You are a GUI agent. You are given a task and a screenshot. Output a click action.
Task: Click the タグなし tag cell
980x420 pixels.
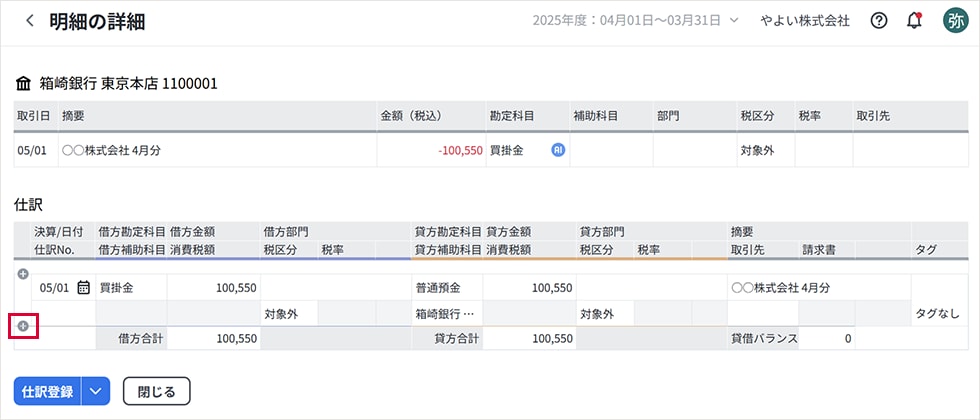937,314
